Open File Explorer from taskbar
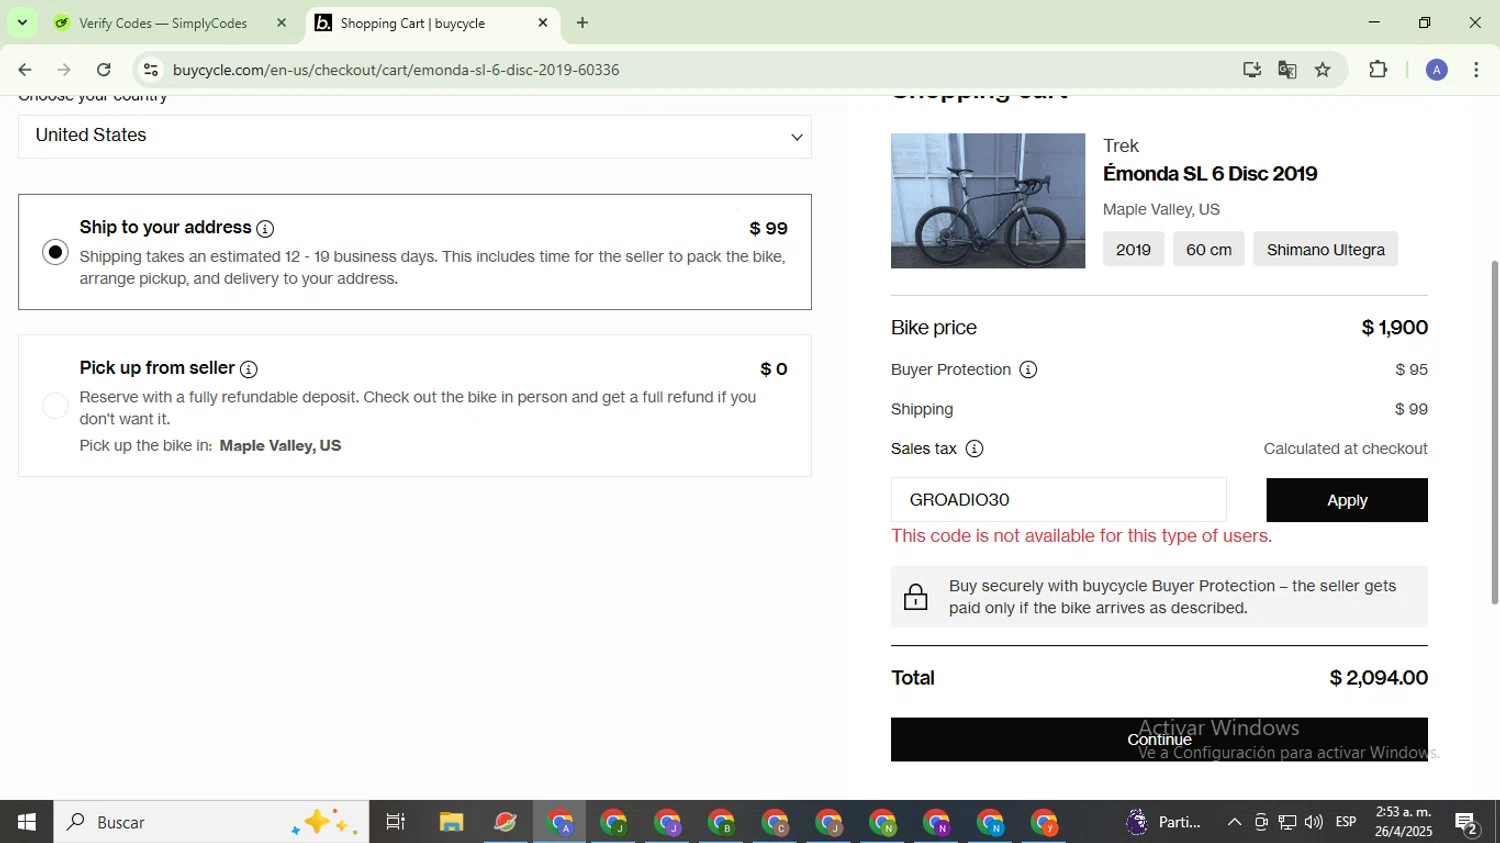The height and width of the screenshot is (843, 1500). (x=451, y=822)
